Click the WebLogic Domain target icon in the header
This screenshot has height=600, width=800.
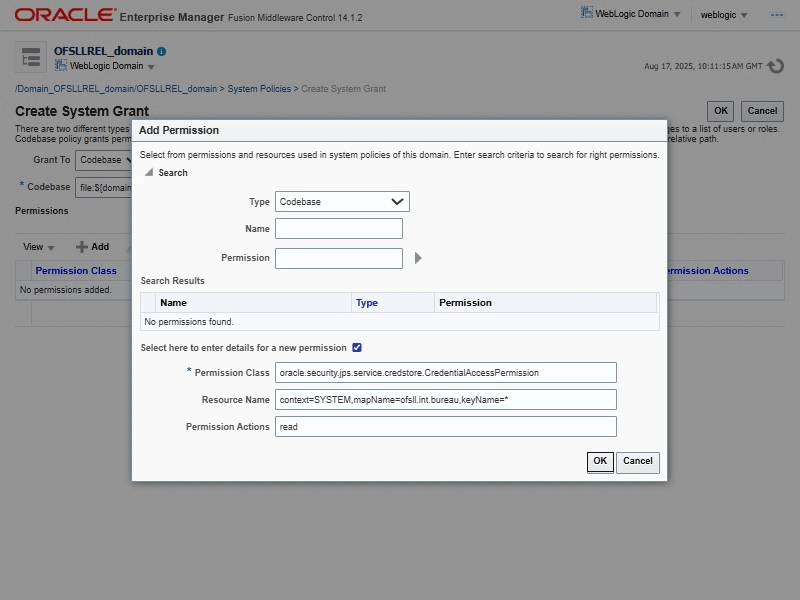587,13
